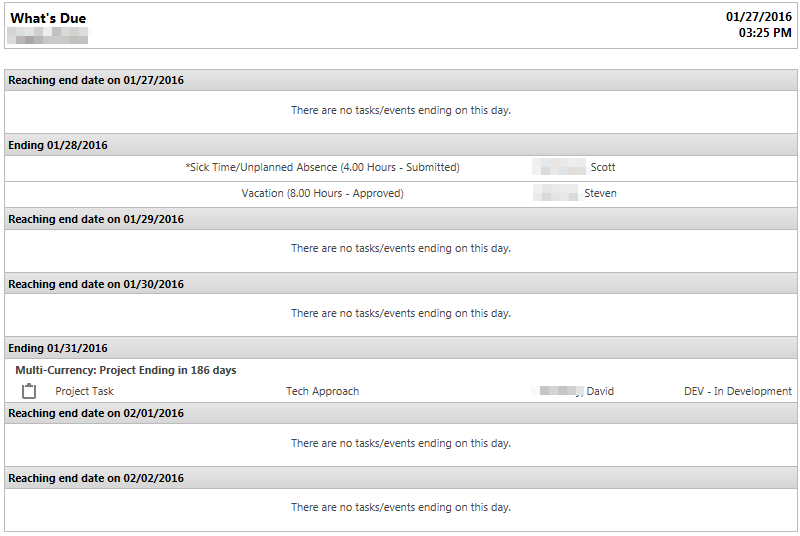Click the Project Task clipboard icon
The width and height of the screenshot is (800, 536).
[29, 391]
